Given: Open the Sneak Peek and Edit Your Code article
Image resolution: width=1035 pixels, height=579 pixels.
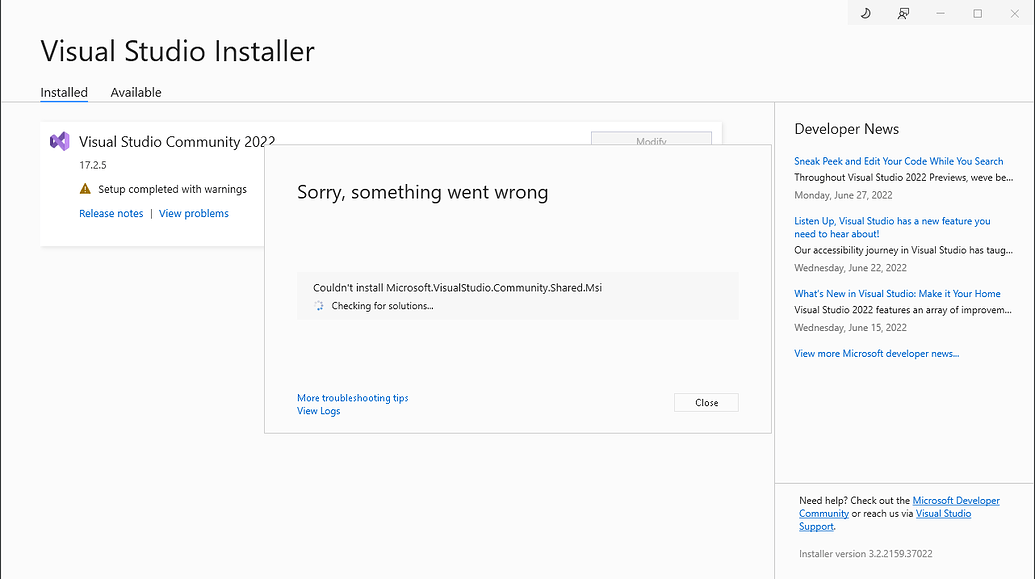Looking at the screenshot, I should coord(898,160).
